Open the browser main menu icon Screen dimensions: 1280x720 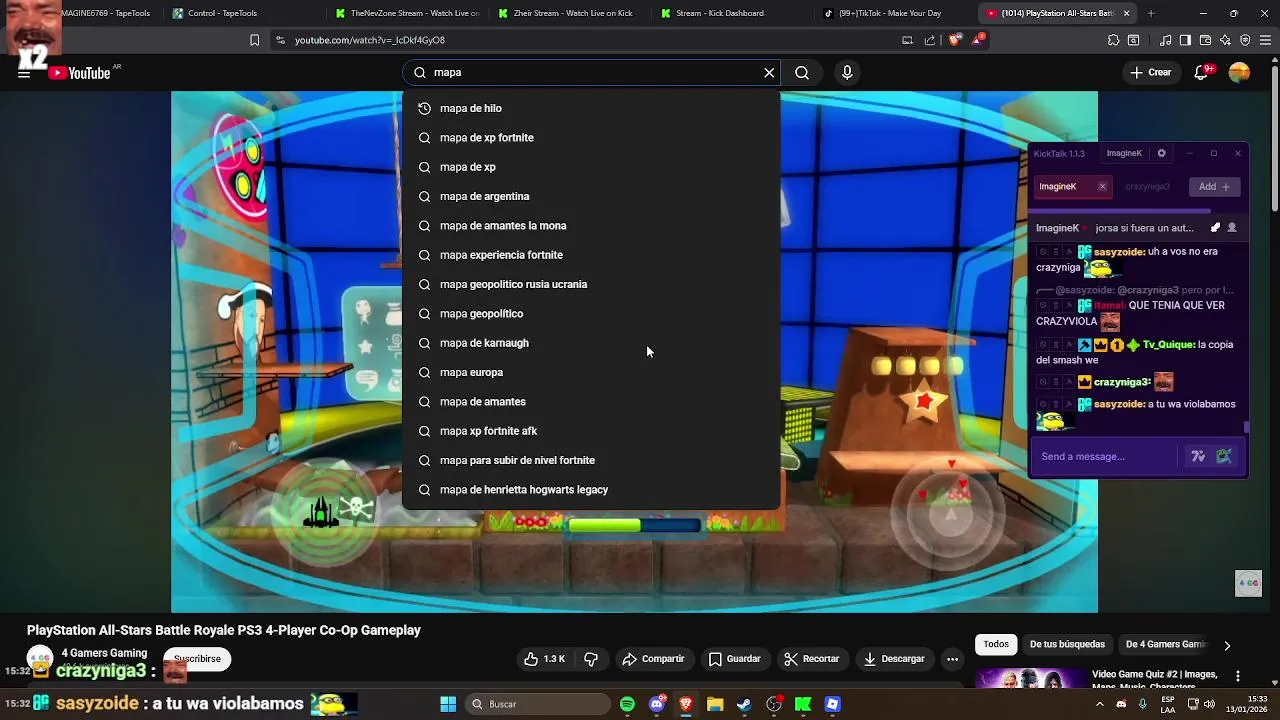pos(1265,40)
